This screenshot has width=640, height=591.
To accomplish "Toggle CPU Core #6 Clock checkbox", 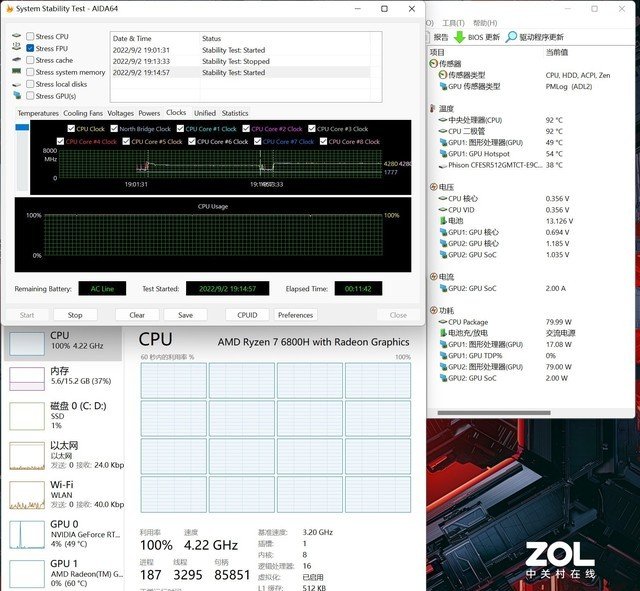I will coord(192,141).
